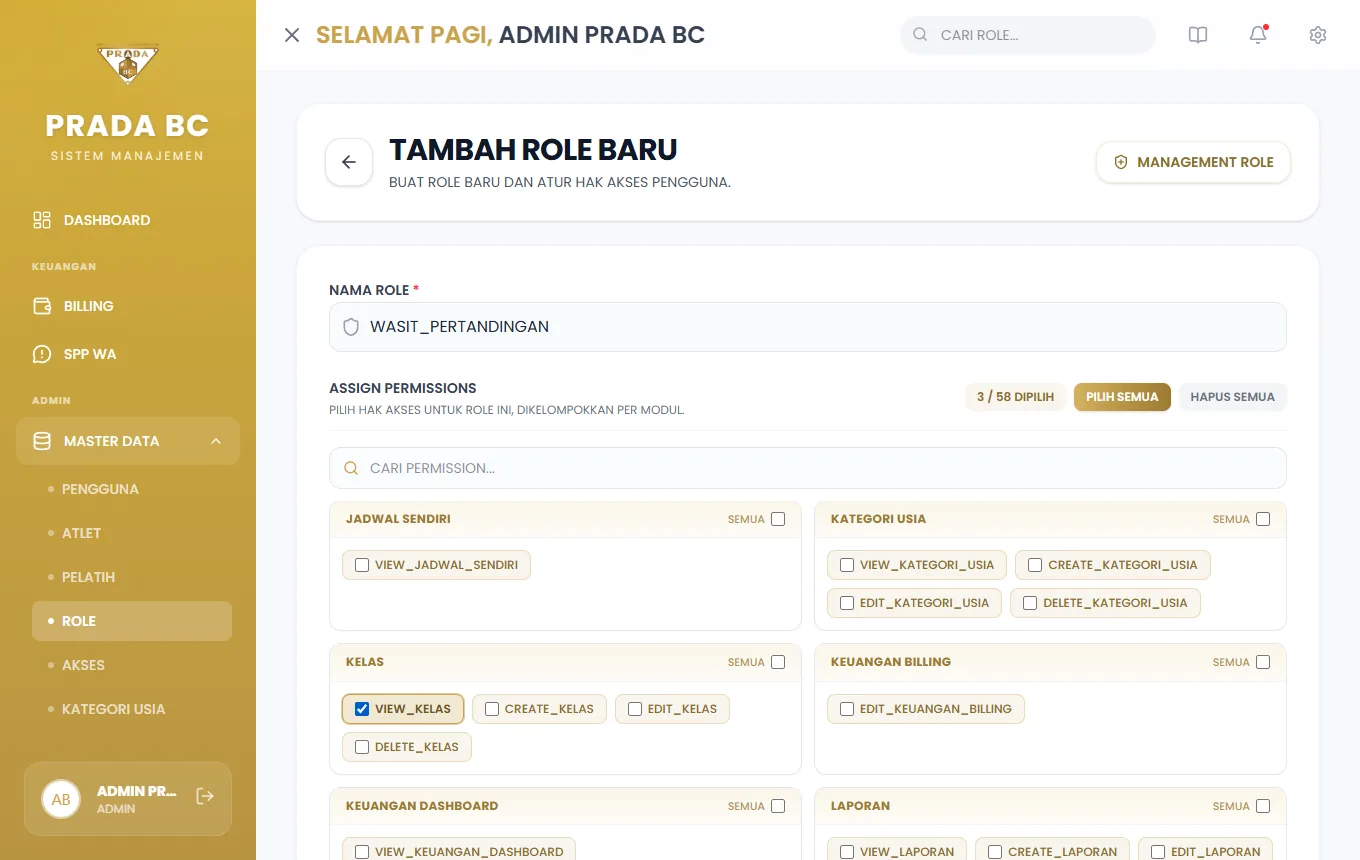Open Atlet in the sidebar
Screen dimensions: 1360x860
click(x=132, y=533)
